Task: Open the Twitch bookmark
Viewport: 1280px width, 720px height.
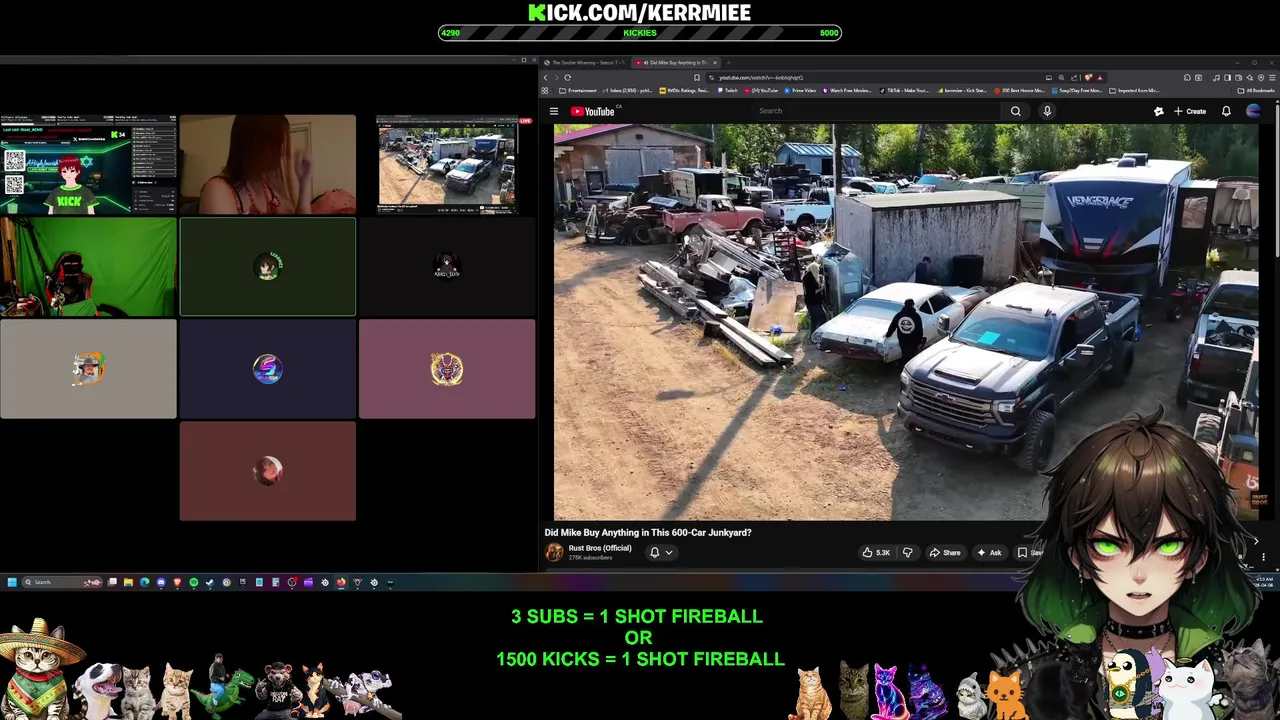Action: tap(726, 90)
